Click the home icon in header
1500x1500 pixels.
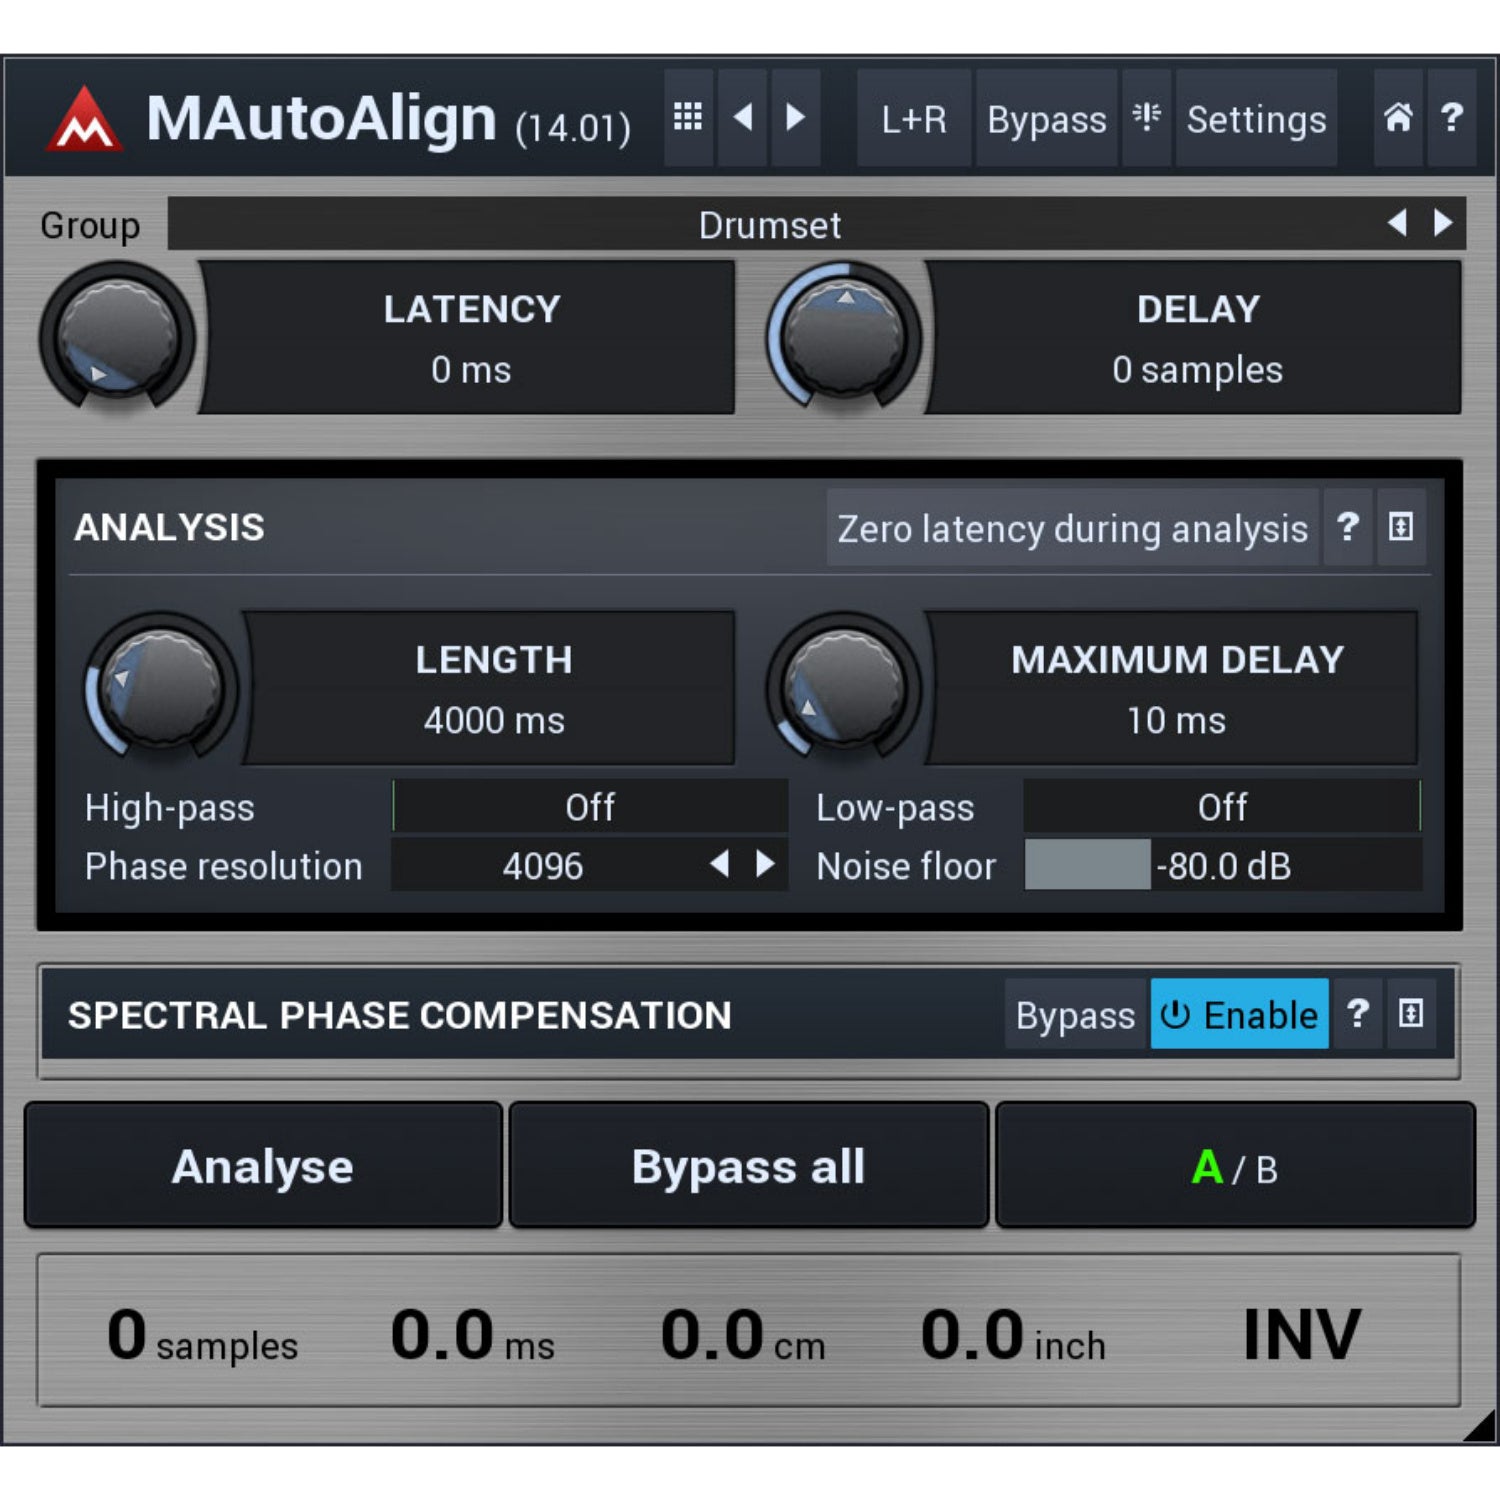click(1398, 118)
